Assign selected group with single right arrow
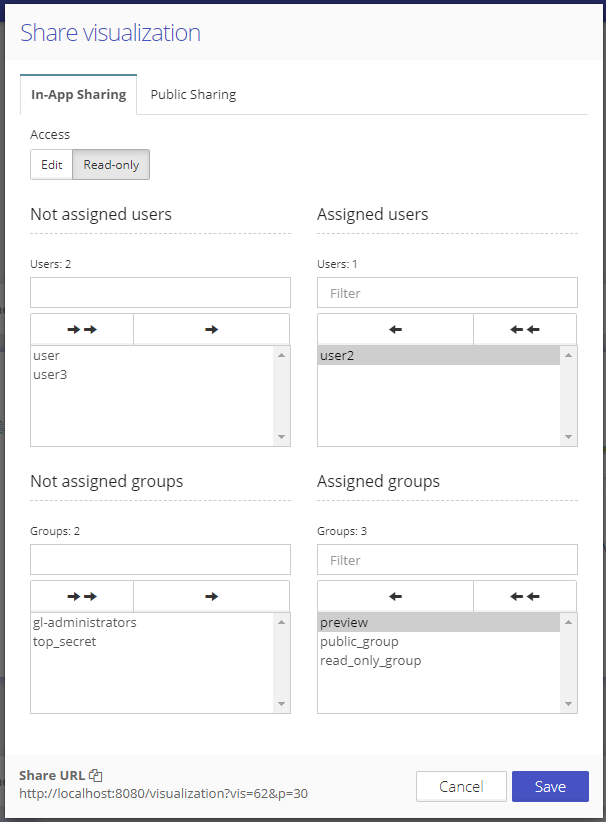 click(x=211, y=596)
